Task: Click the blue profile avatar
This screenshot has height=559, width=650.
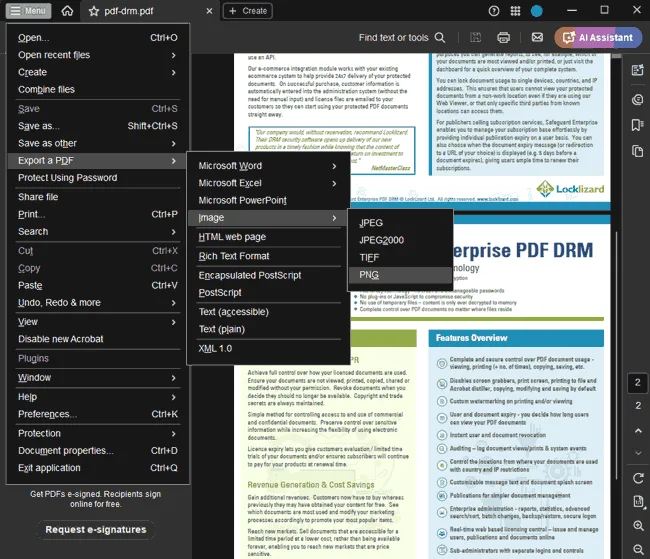Action: [x=537, y=11]
